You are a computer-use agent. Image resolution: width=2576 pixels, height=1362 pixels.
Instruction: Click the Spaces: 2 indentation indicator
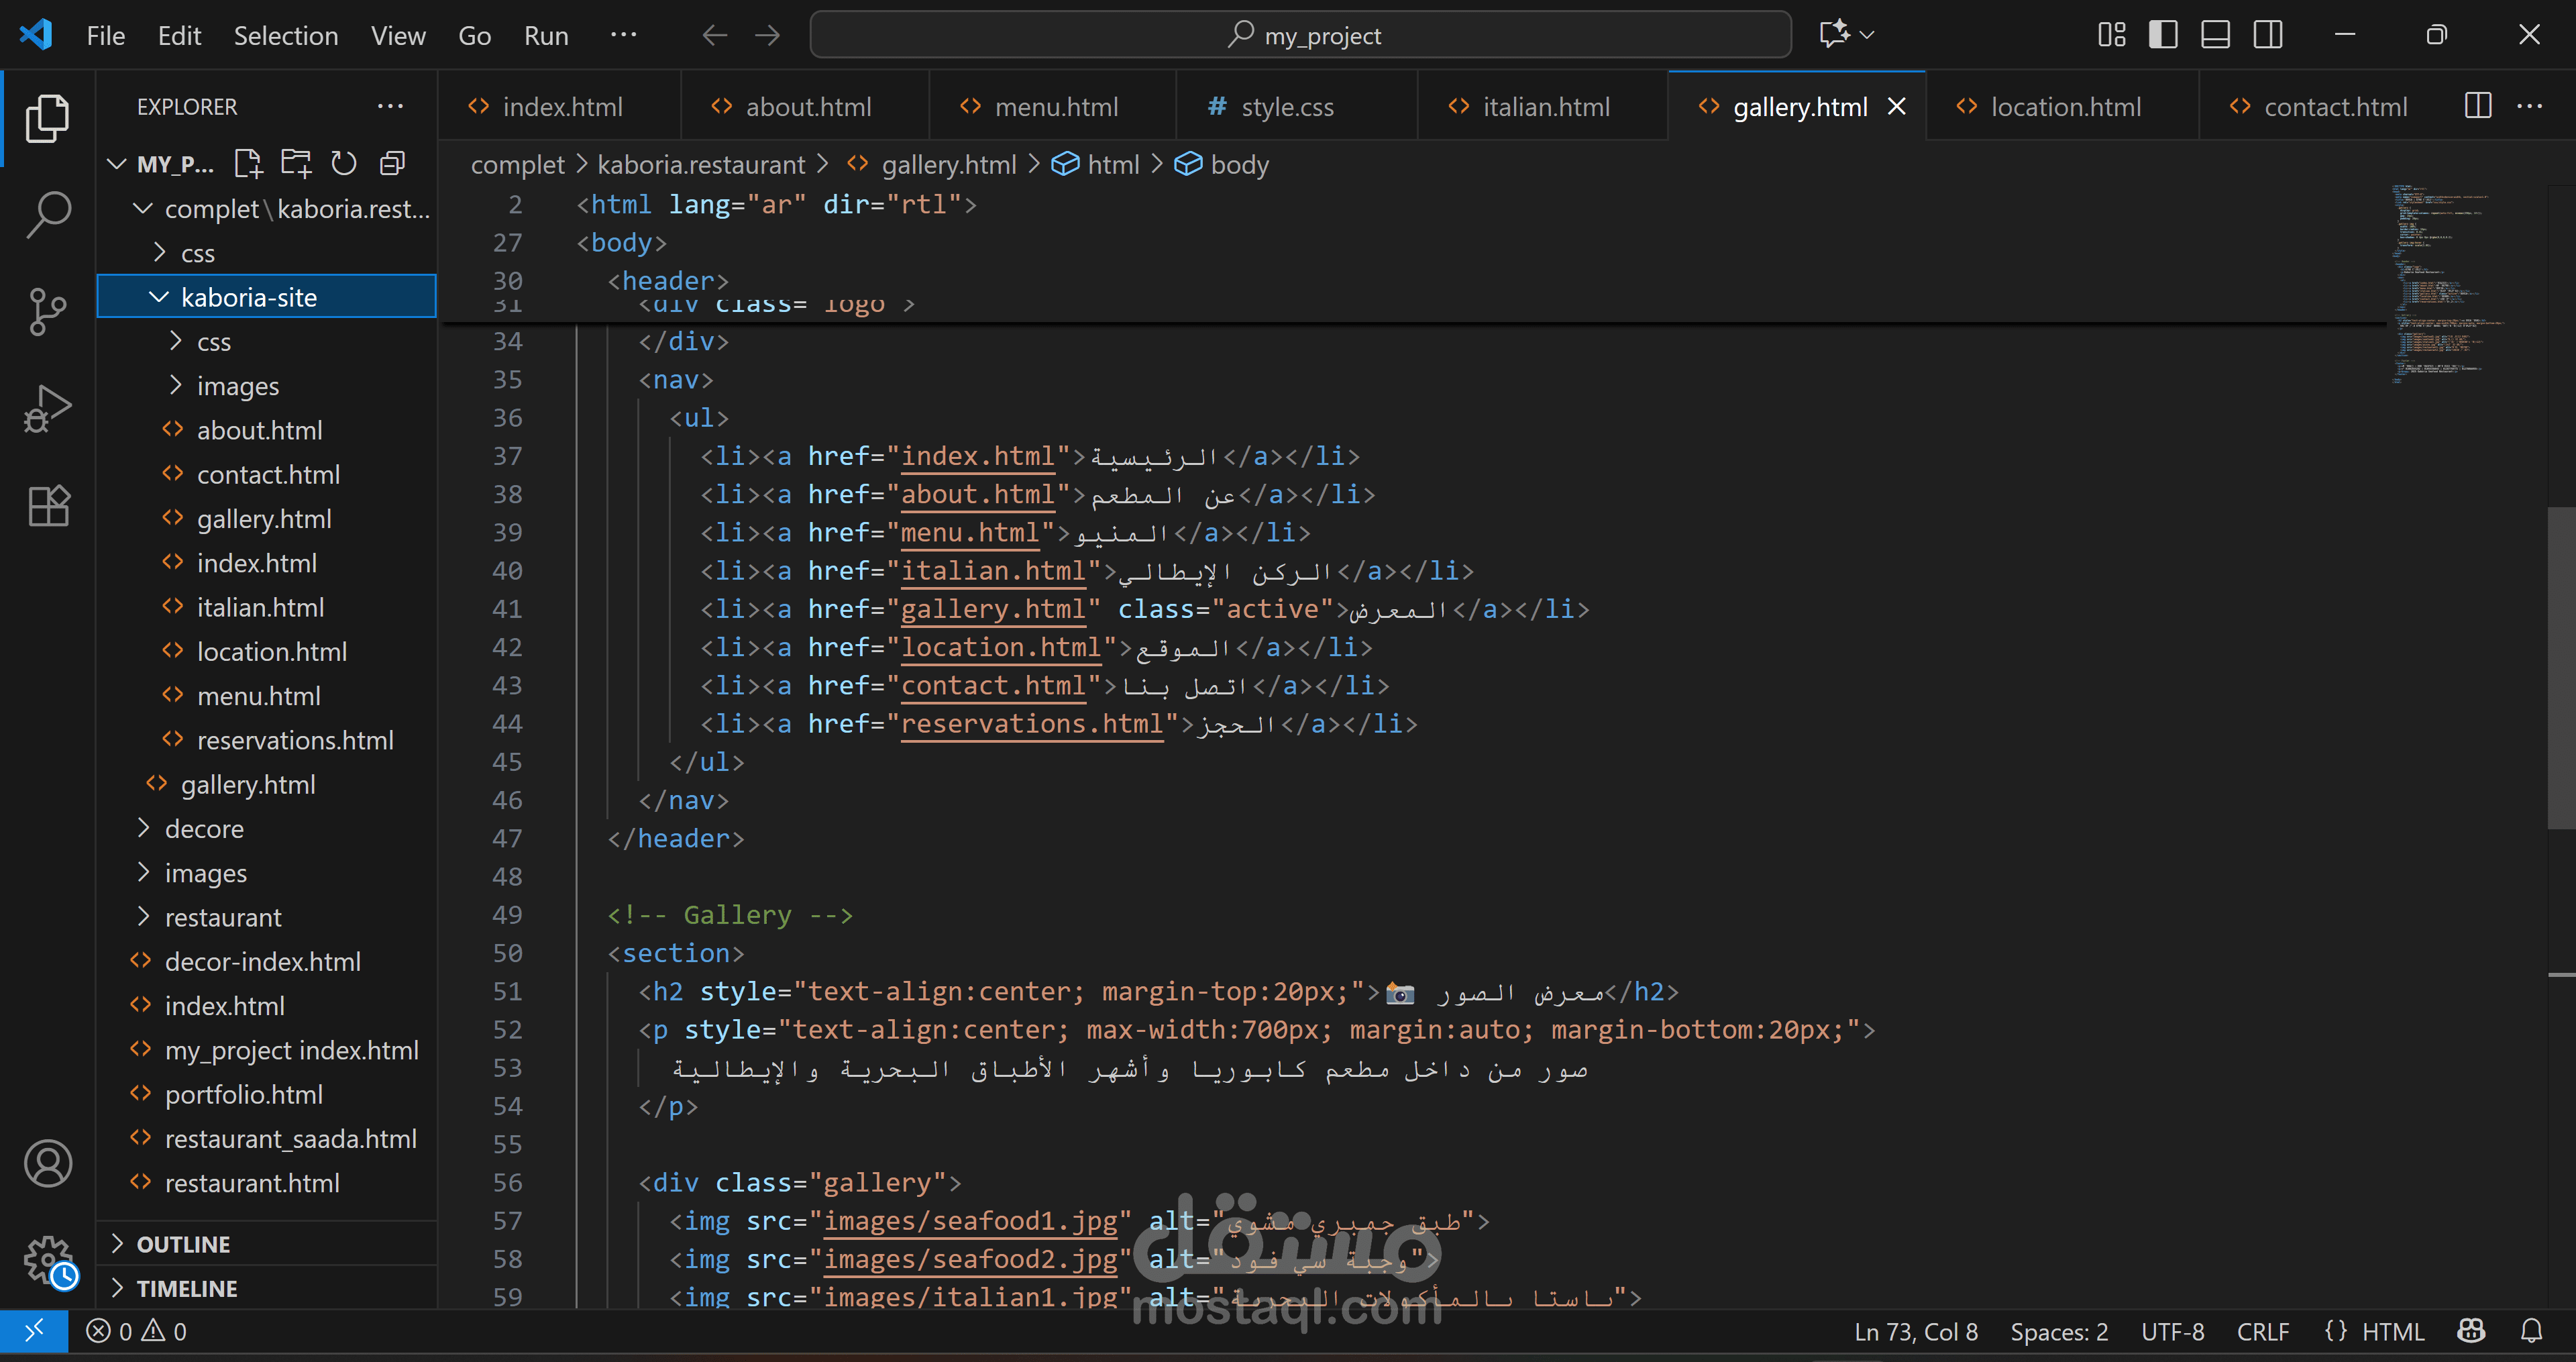2059,1332
